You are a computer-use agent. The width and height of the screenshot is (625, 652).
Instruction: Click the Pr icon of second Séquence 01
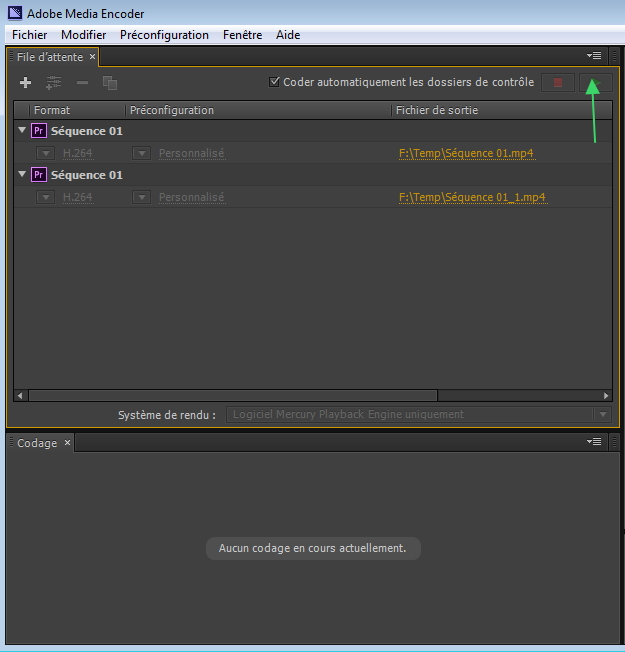pyautogui.click(x=39, y=175)
